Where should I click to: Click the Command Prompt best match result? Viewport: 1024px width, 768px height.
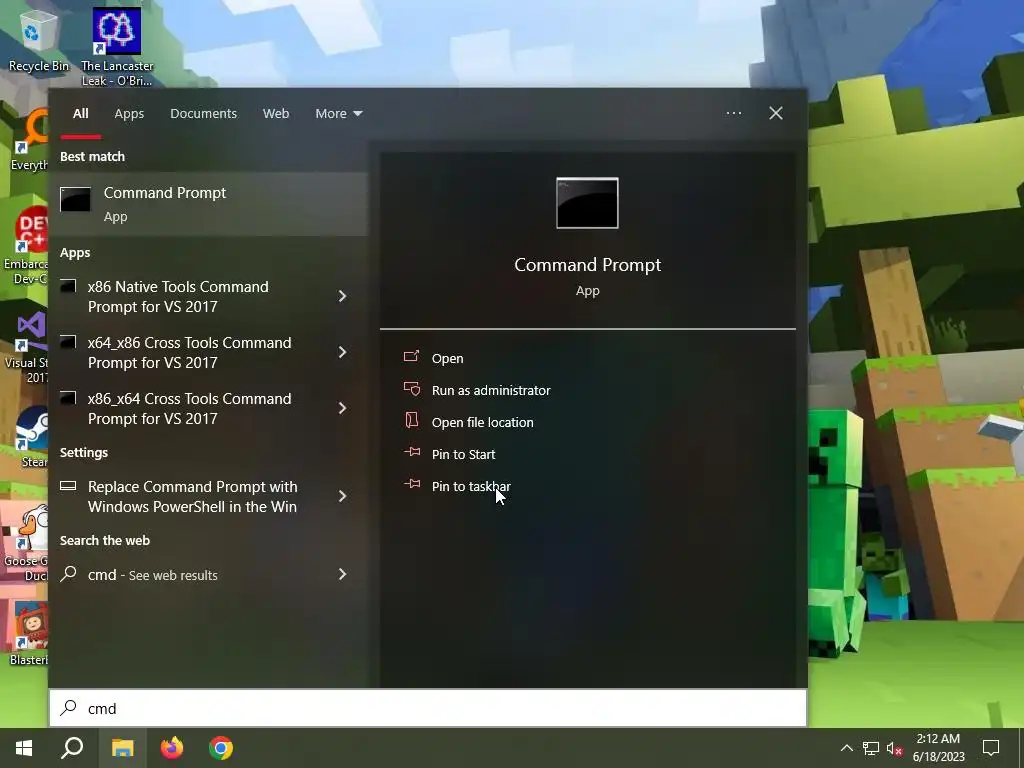[208, 204]
